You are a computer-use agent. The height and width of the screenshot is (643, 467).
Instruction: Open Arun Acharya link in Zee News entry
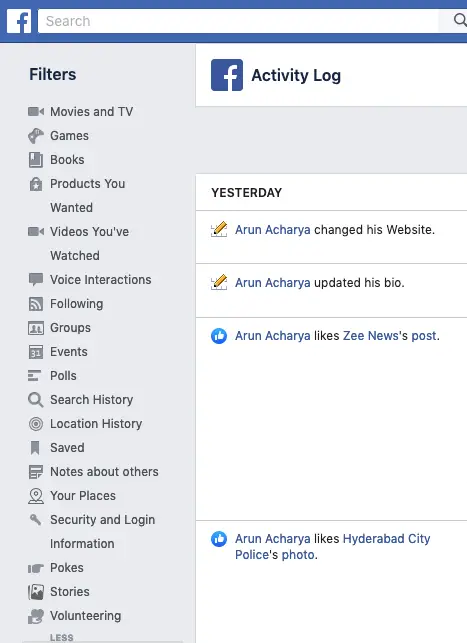tap(273, 336)
